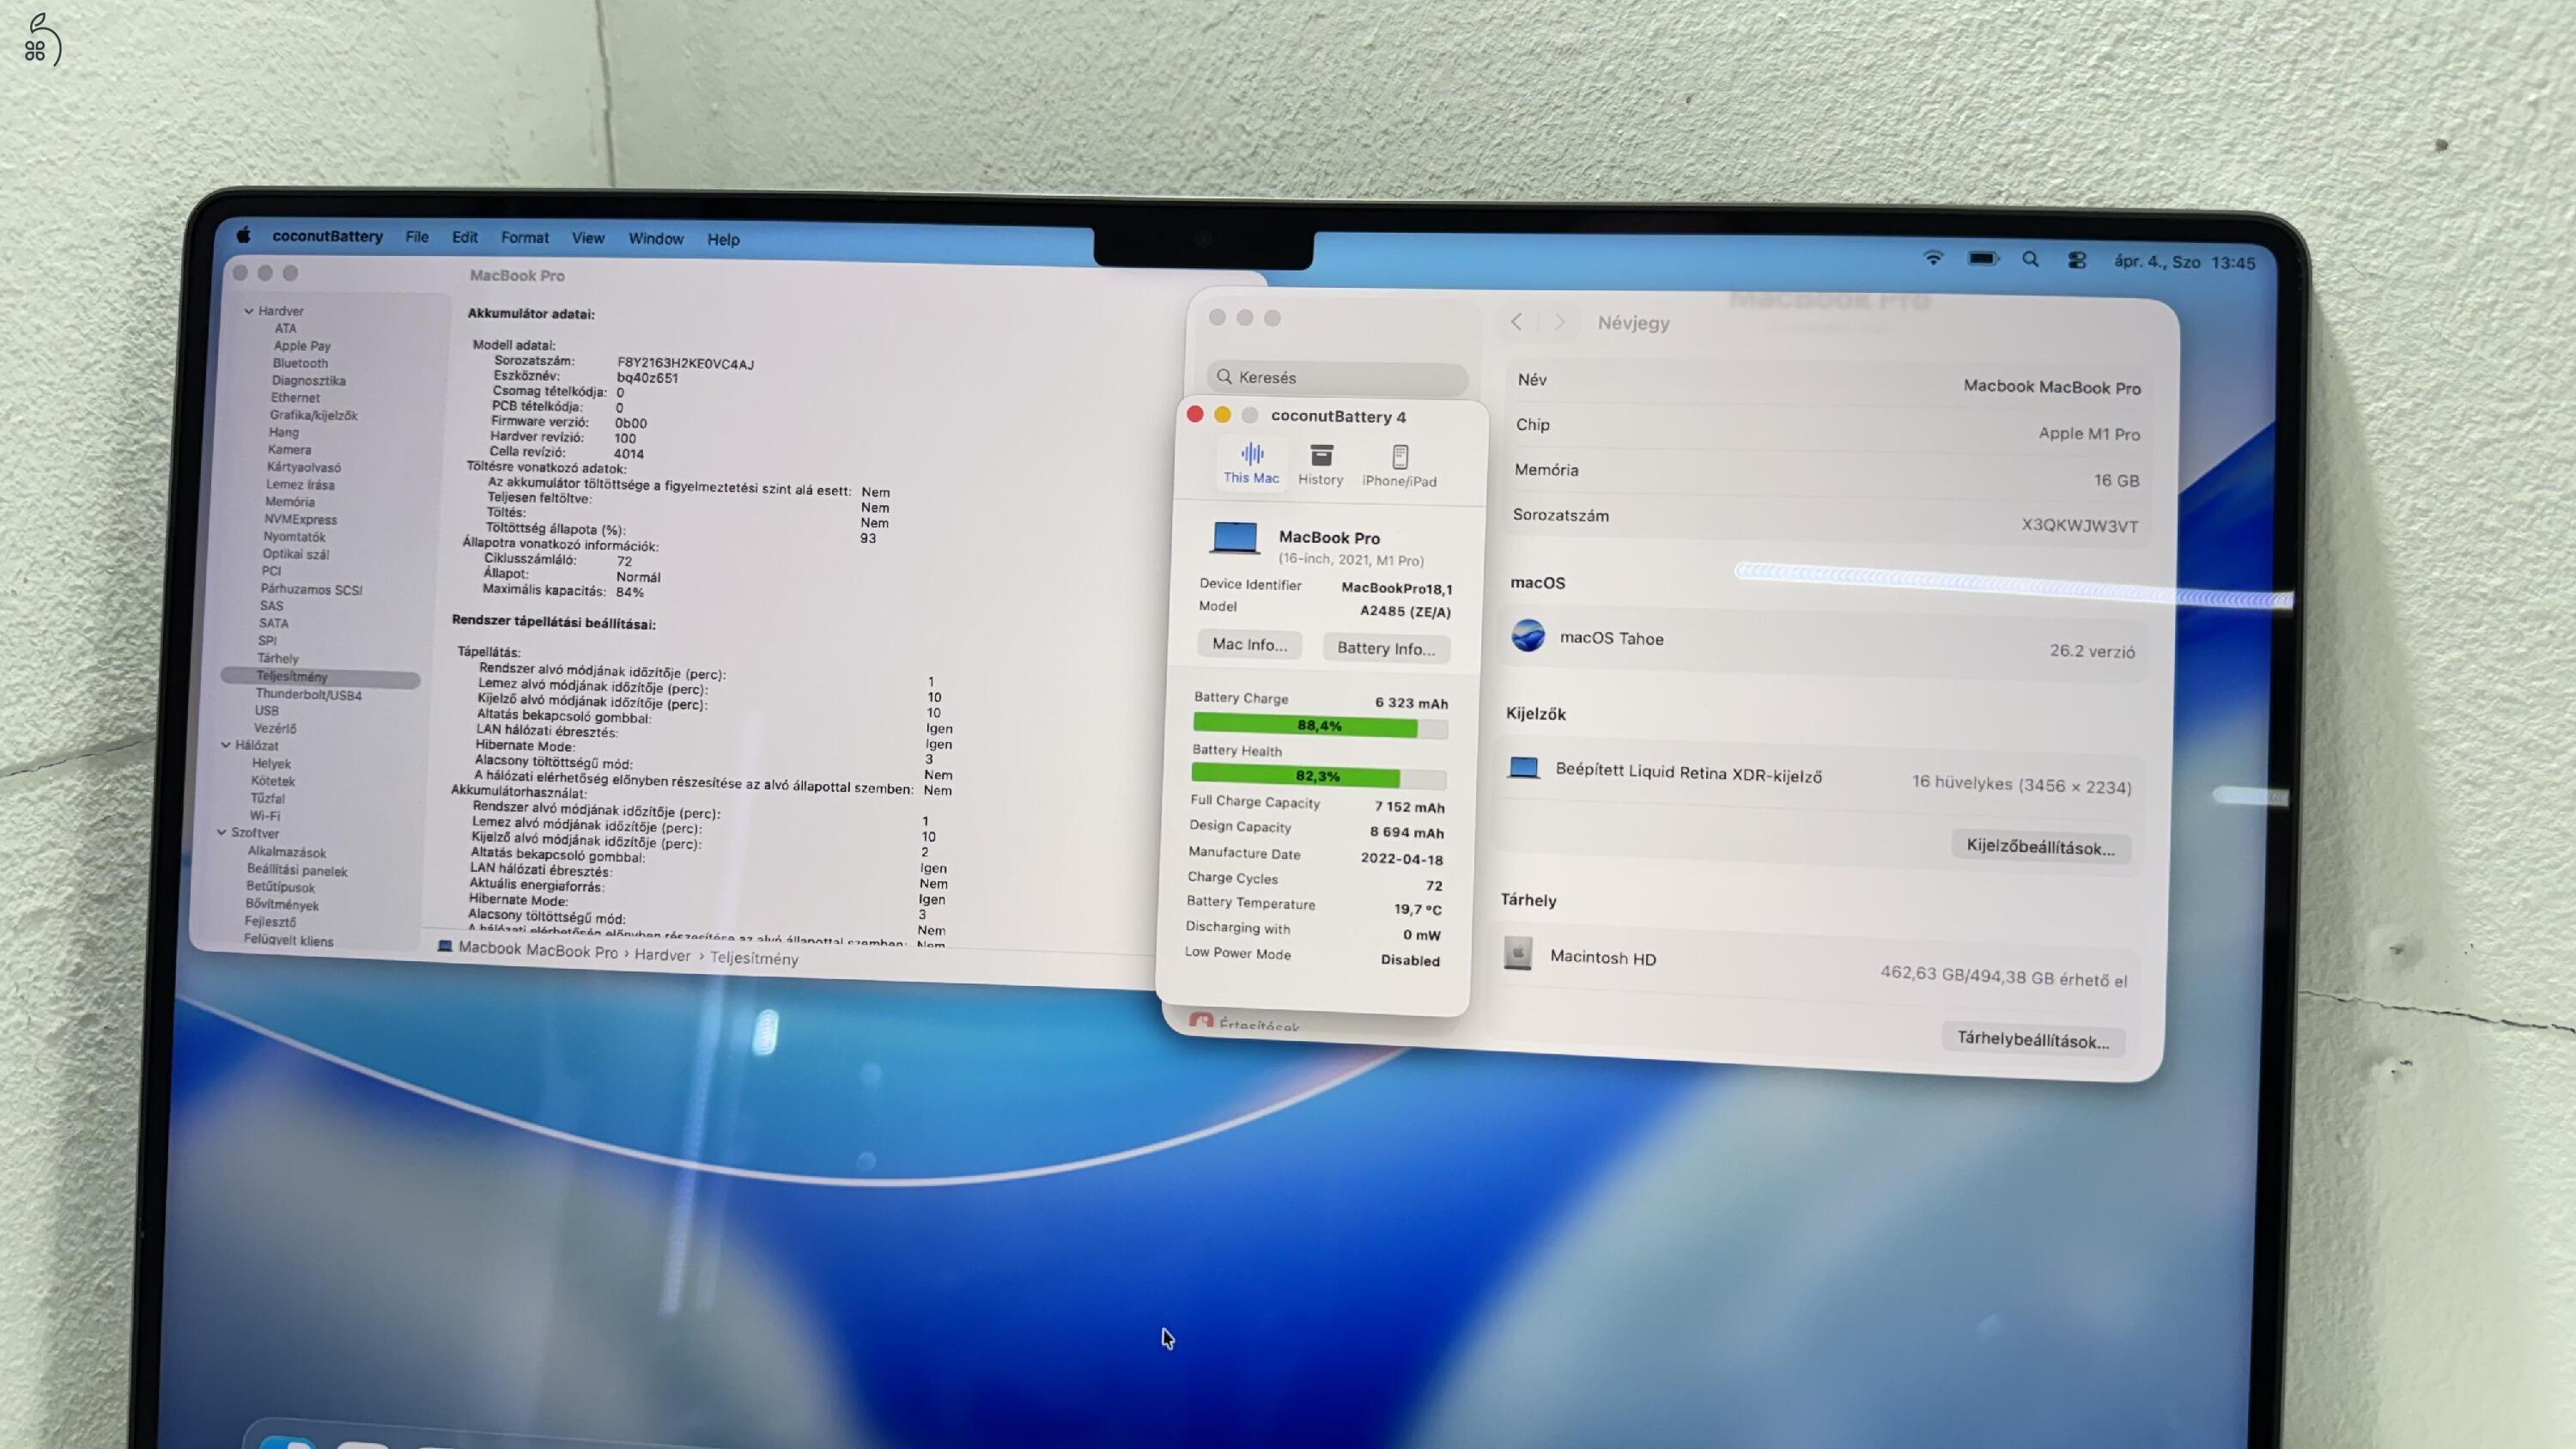This screenshot has width=2576, height=1449.
Task: Collapse the Hardver section in the sidebar
Action: pos(248,310)
